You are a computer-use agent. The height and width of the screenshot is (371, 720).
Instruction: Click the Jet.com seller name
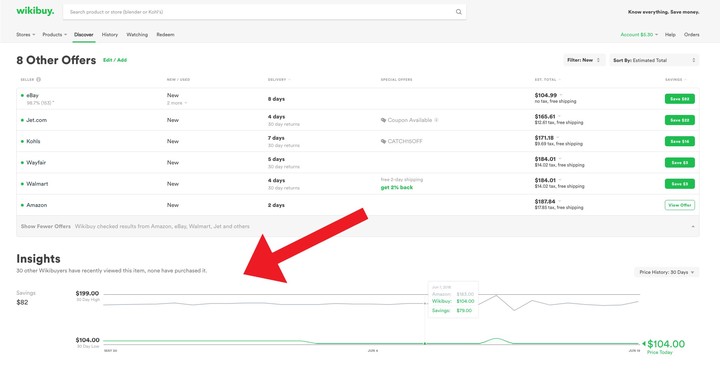pyautogui.click(x=36, y=120)
